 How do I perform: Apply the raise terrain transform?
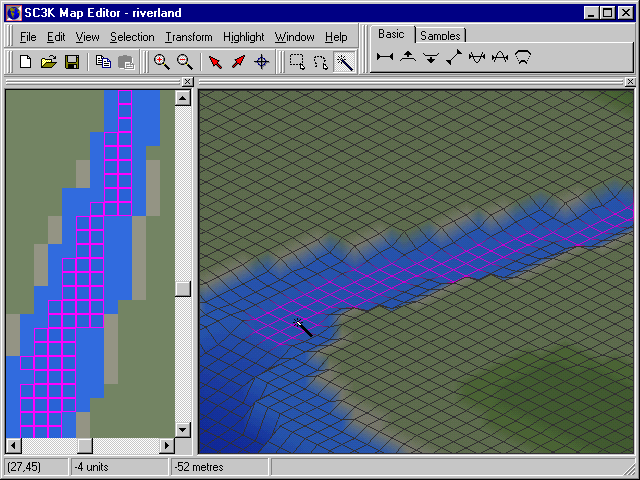coord(408,57)
